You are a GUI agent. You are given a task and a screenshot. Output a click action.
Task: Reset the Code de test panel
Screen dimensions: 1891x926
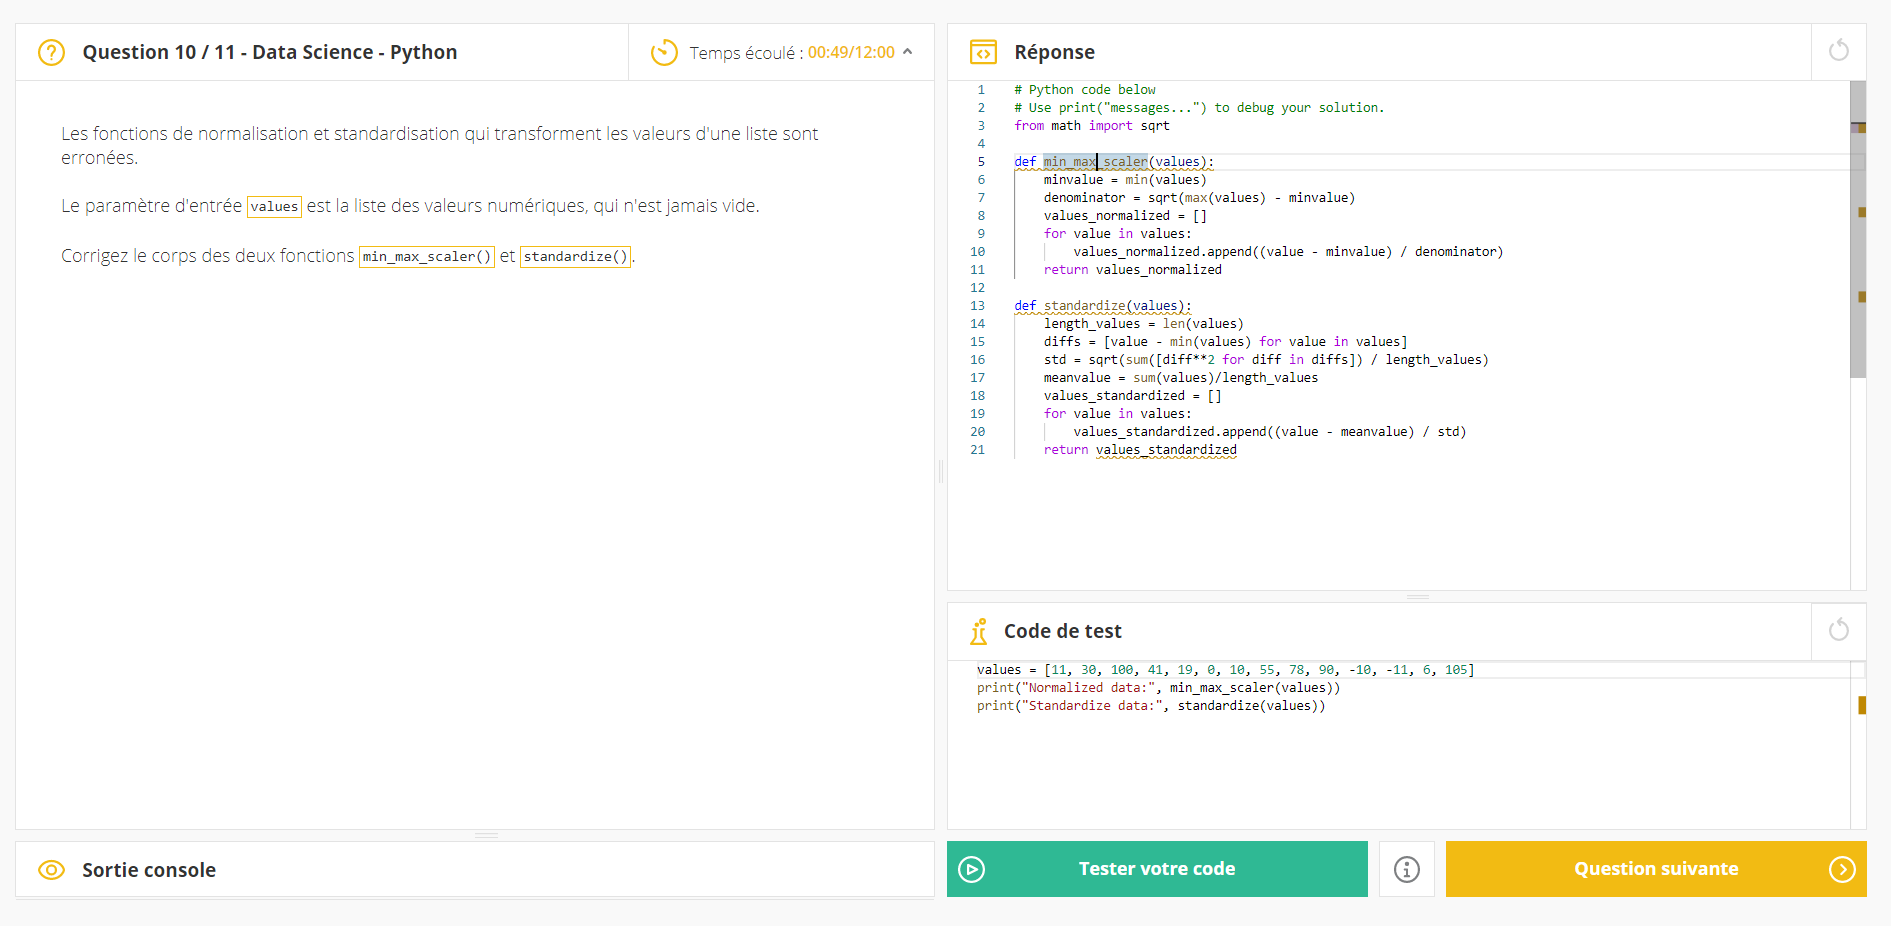click(x=1838, y=630)
